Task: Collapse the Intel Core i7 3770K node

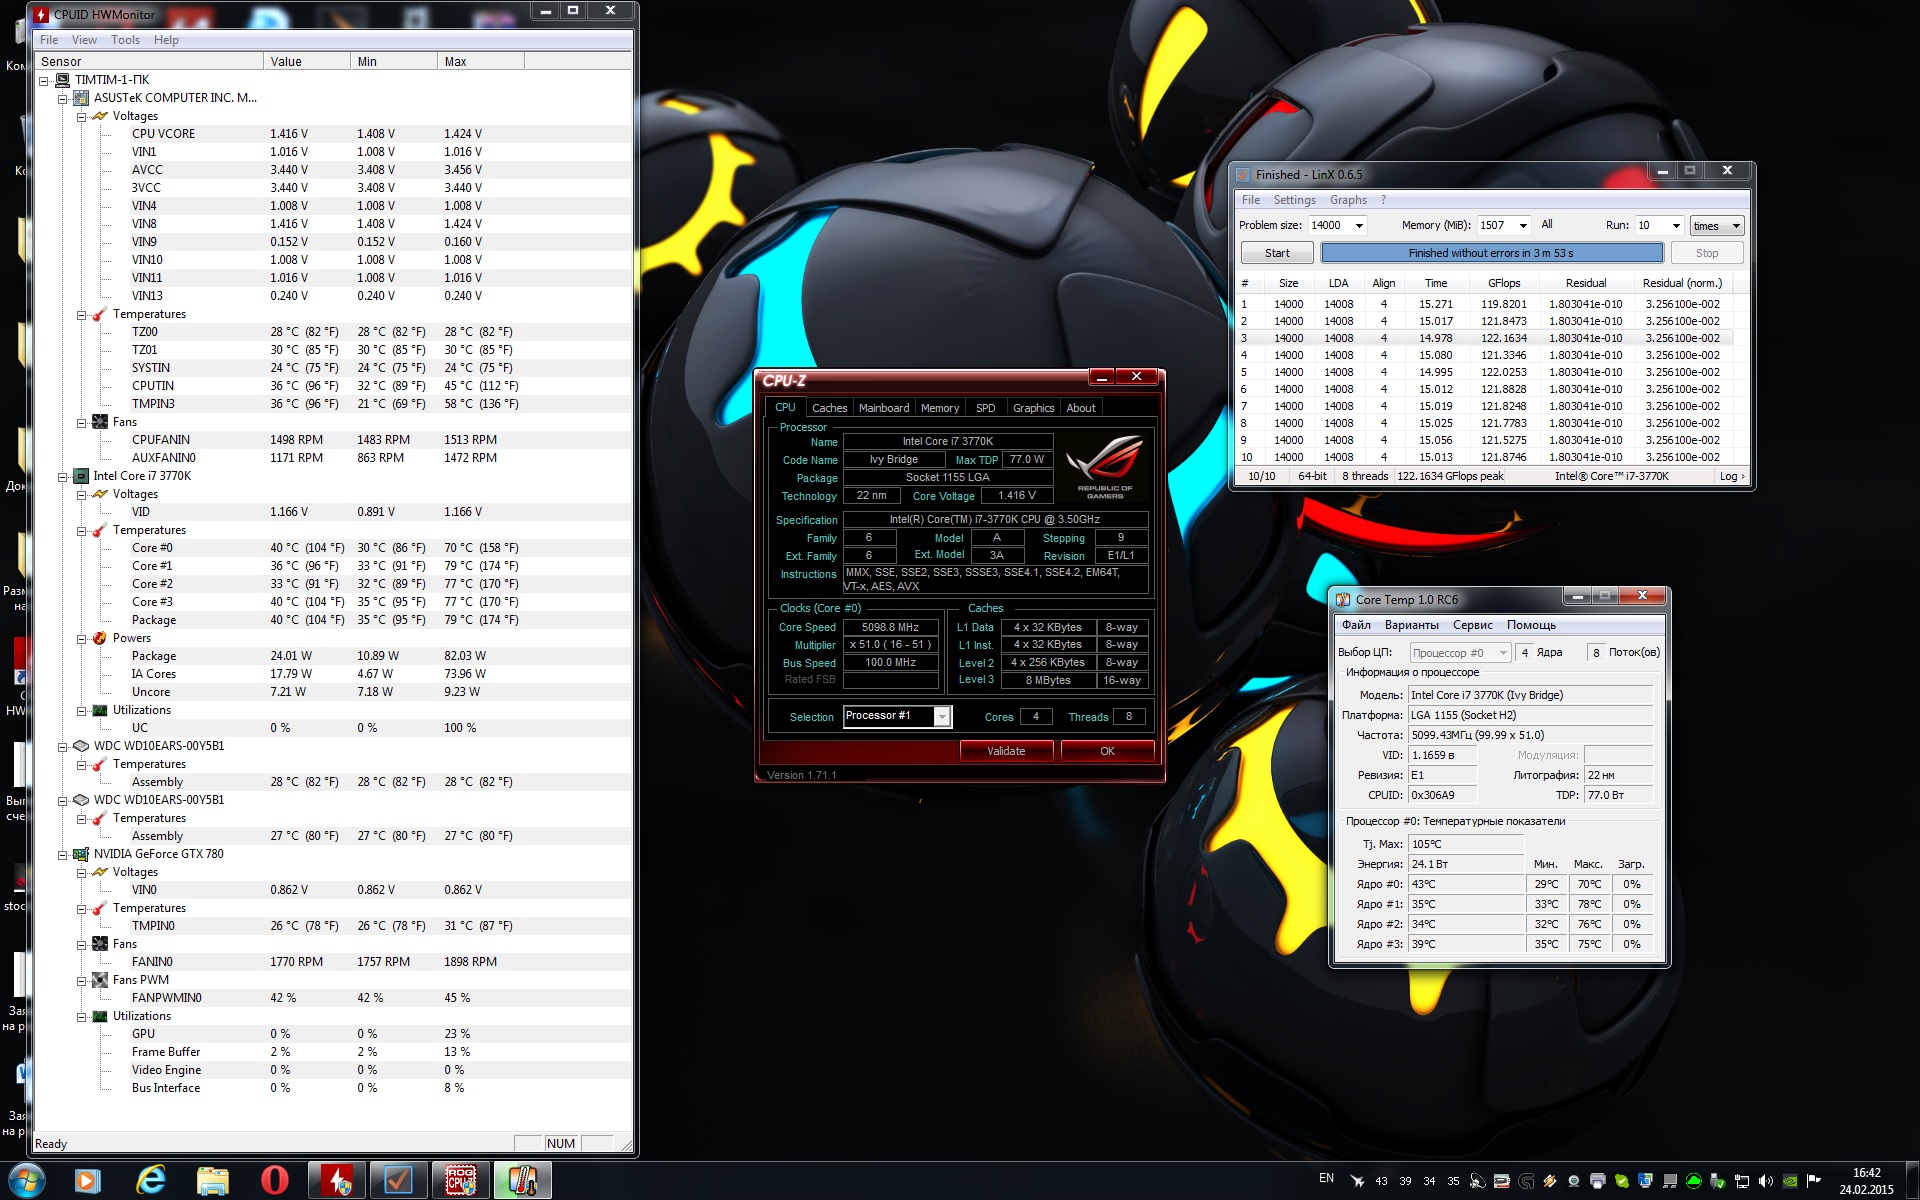Action: click(x=63, y=476)
